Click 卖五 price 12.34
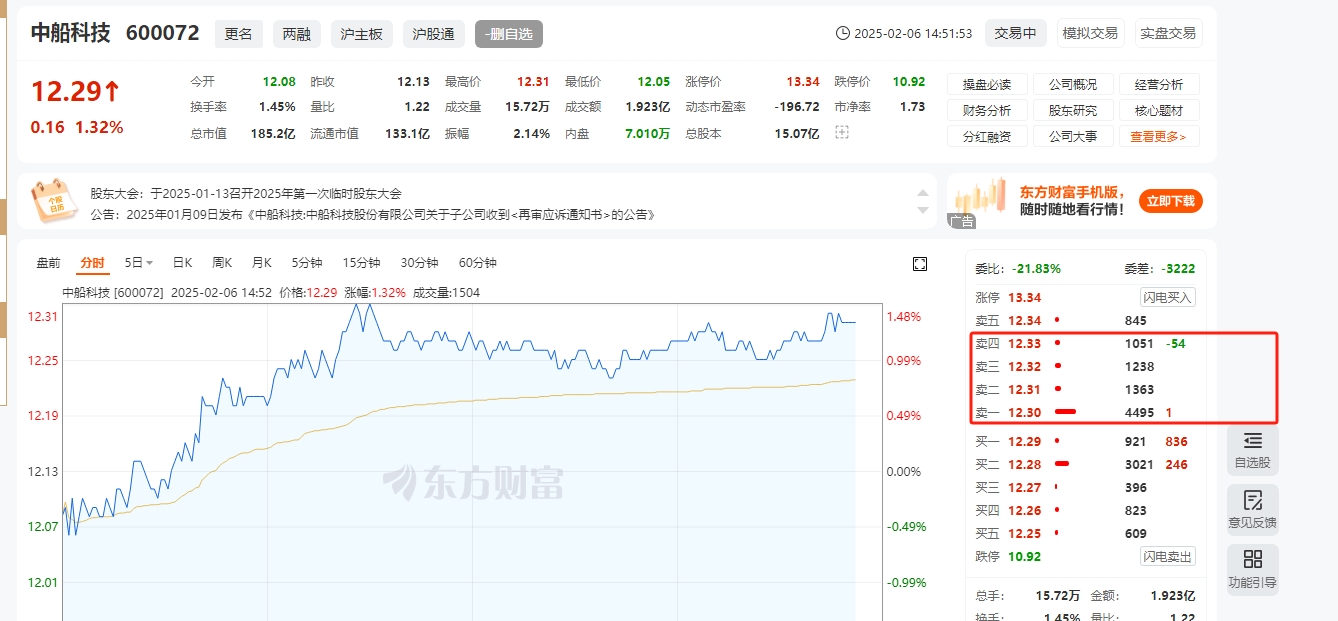Screen dimensions: 1338x621 tap(1024, 321)
